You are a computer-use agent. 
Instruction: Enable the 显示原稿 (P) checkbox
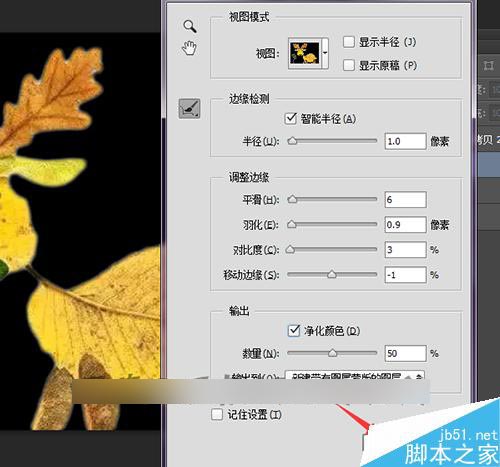coord(349,65)
